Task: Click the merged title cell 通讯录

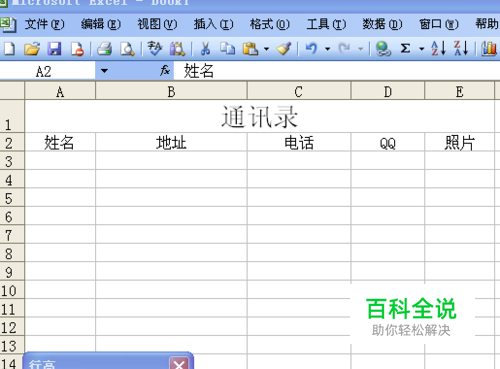Action: pos(259,116)
